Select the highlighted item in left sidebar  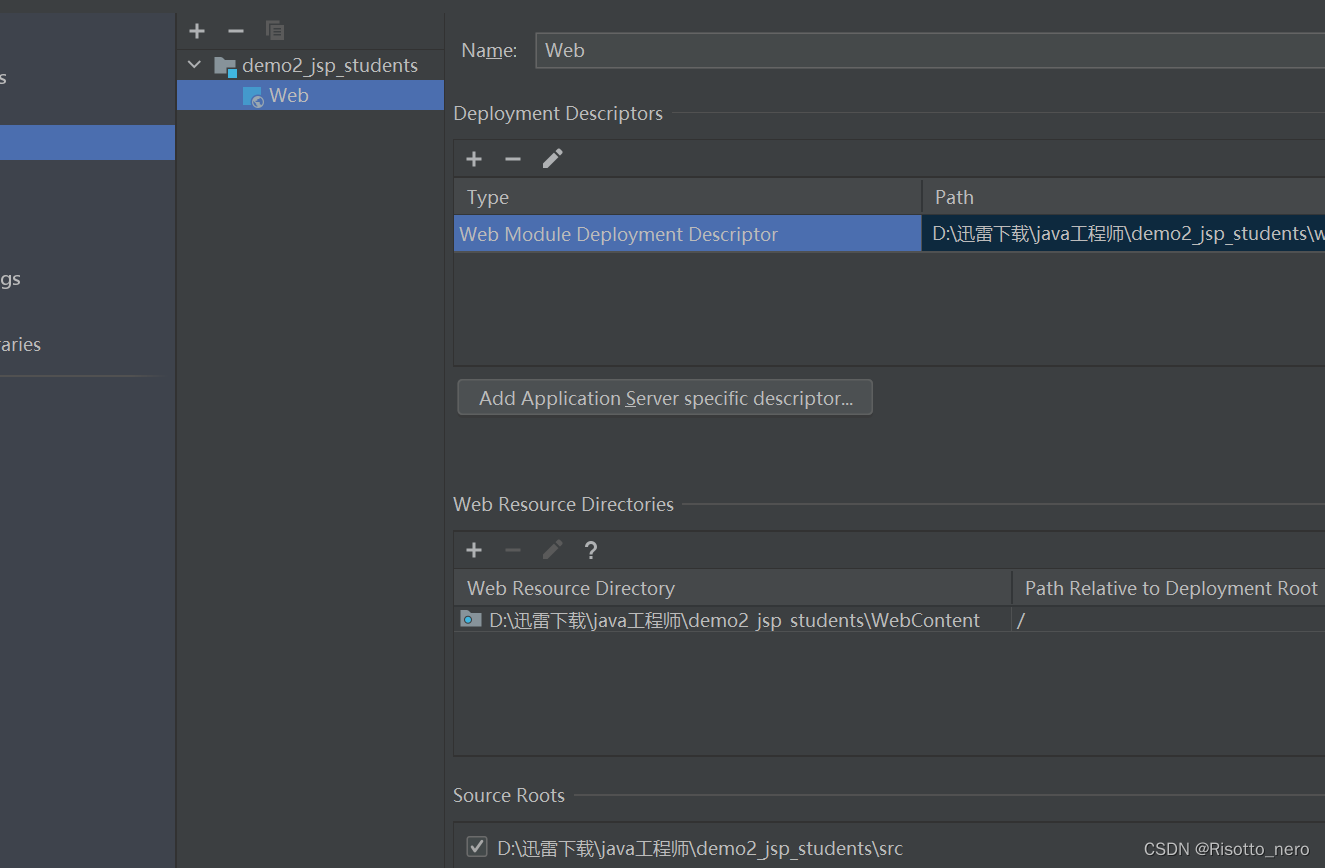tap(87, 142)
